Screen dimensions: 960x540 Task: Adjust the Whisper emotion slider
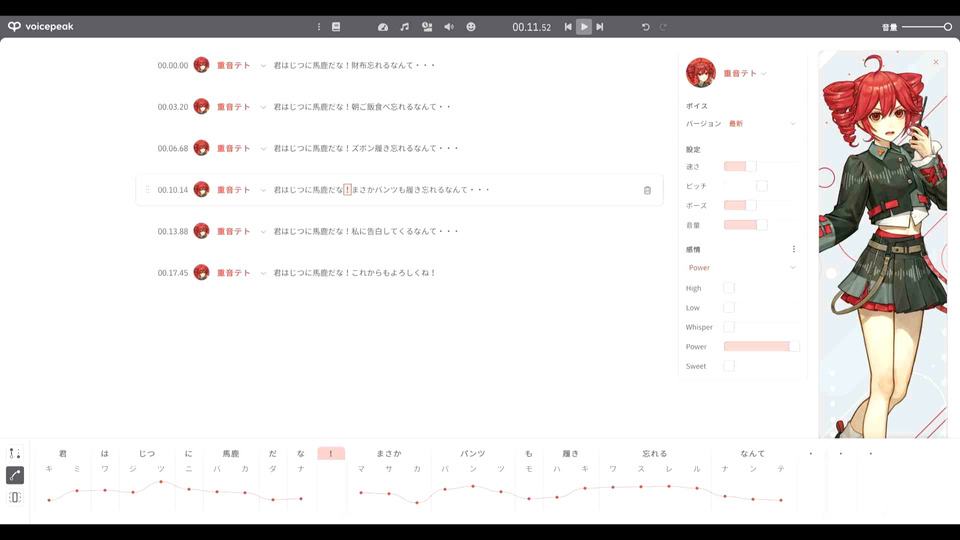(x=761, y=327)
